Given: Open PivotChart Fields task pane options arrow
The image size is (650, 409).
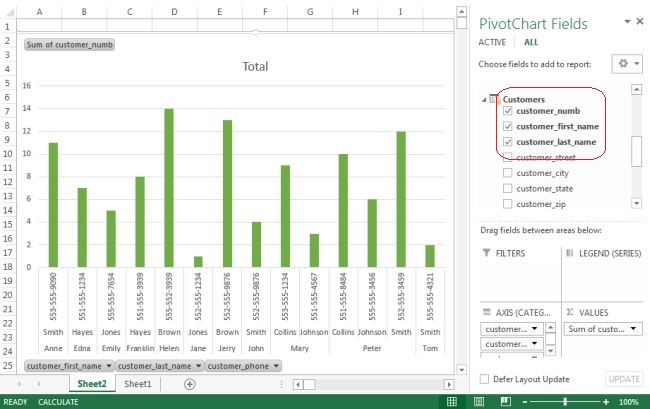Looking at the screenshot, I should (x=628, y=22).
